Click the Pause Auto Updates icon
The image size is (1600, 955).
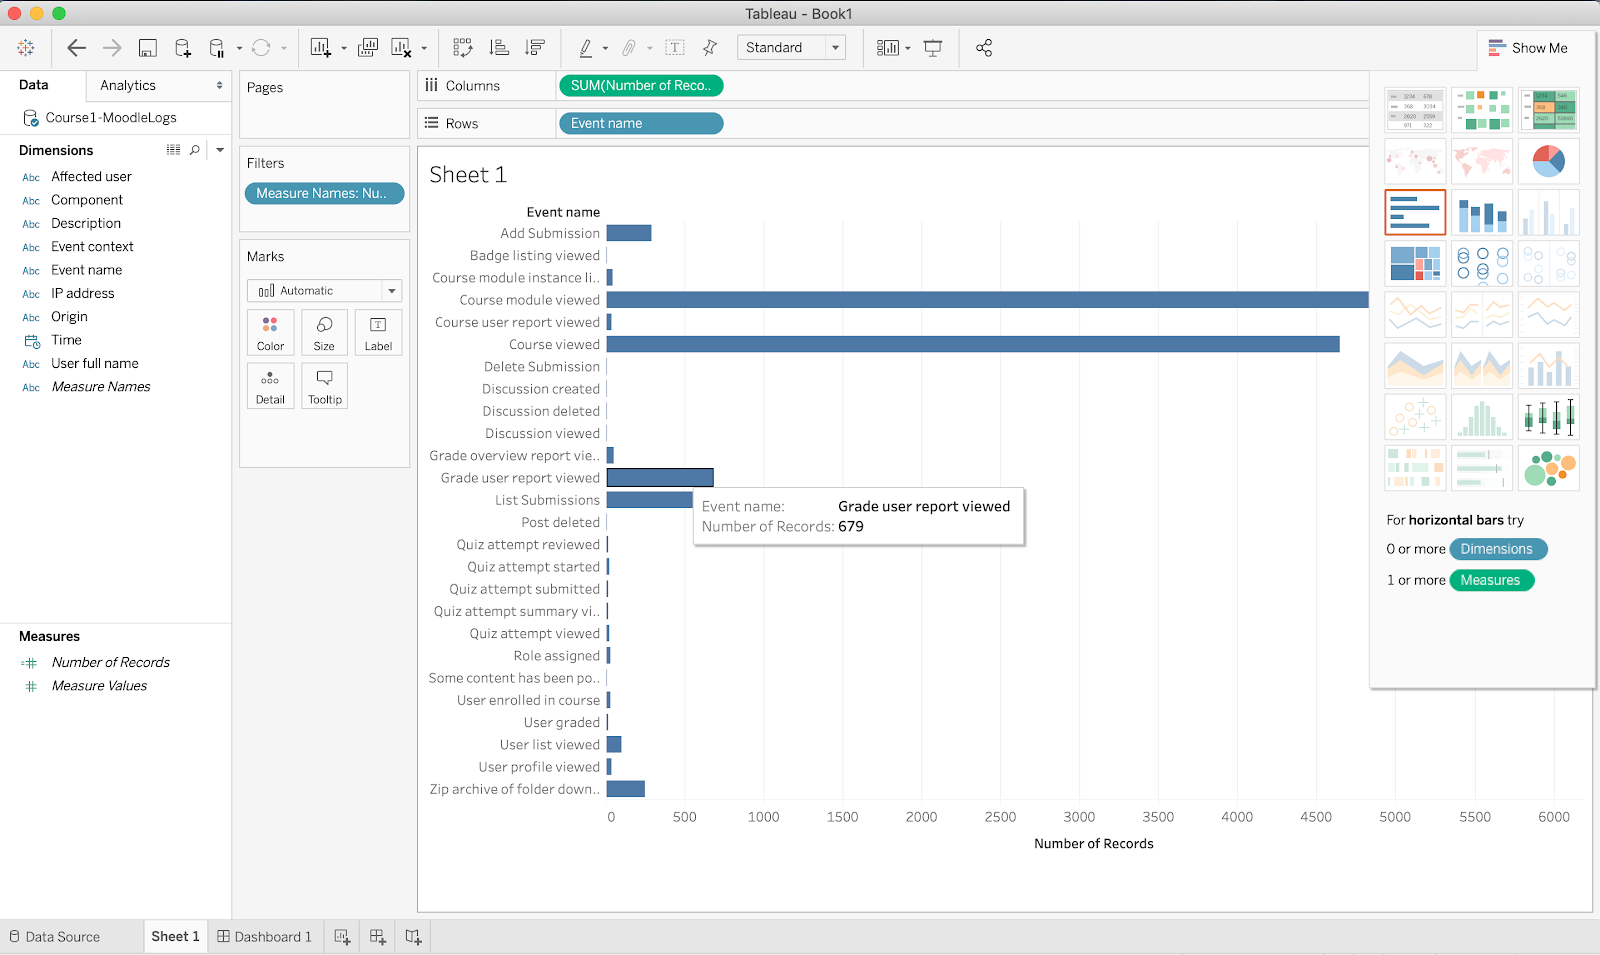click(x=217, y=48)
